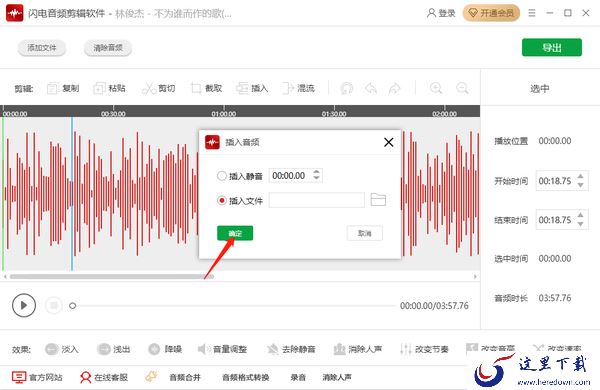Click the 00:00.00/03:57.76 time readout
Viewport: 600px width, 390px height.
pyautogui.click(x=434, y=306)
